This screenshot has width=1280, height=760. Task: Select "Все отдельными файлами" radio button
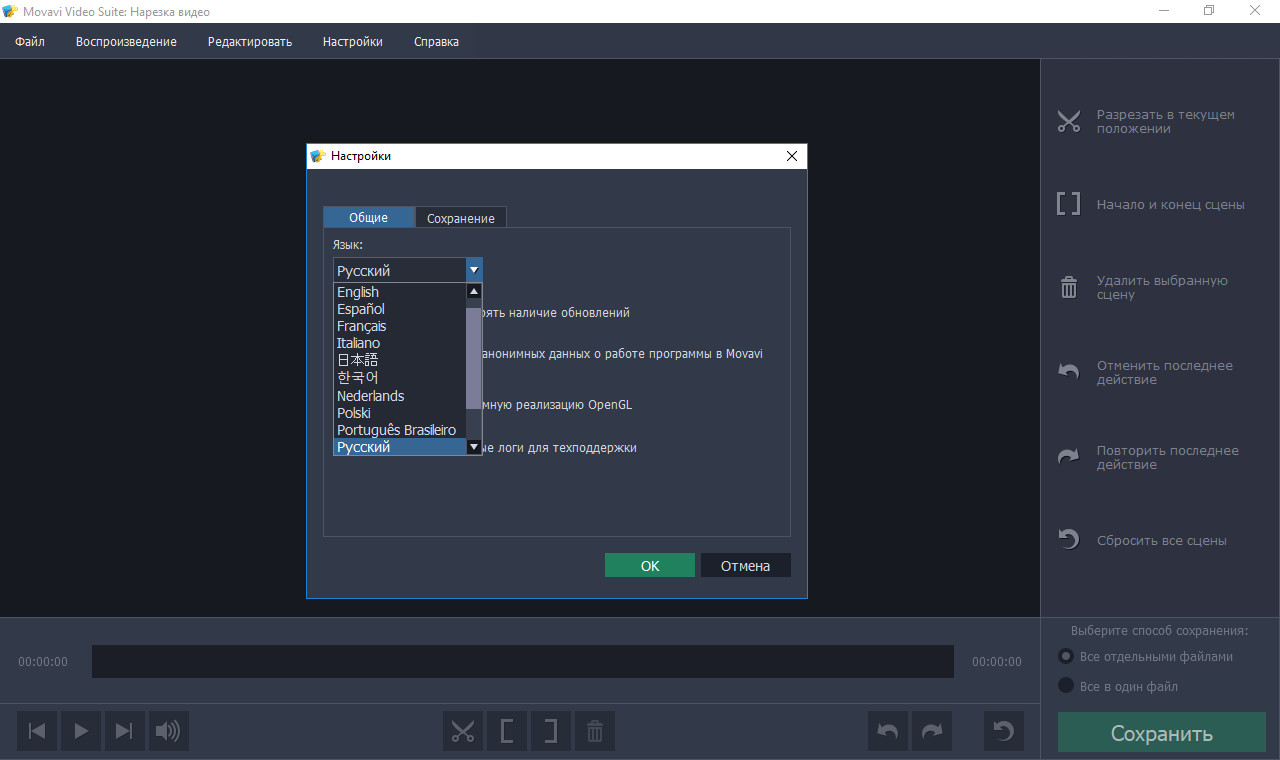(x=1066, y=657)
